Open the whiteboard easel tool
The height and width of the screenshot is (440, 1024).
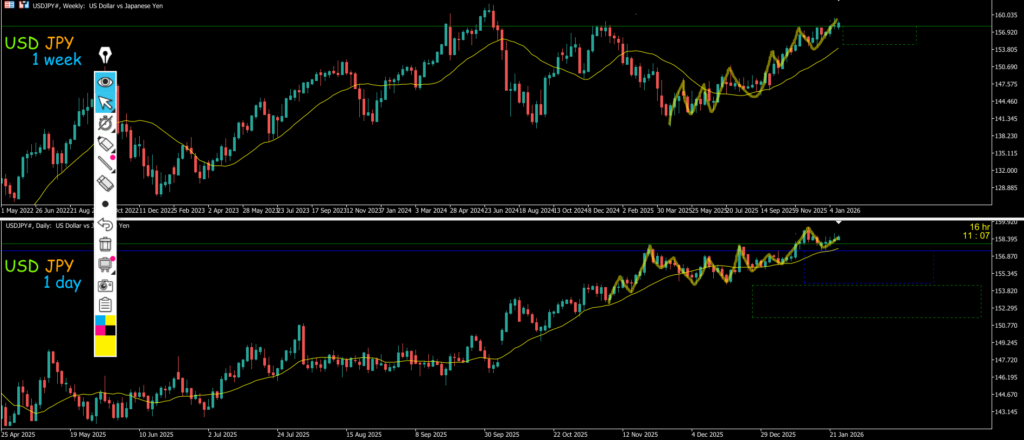pos(105,264)
